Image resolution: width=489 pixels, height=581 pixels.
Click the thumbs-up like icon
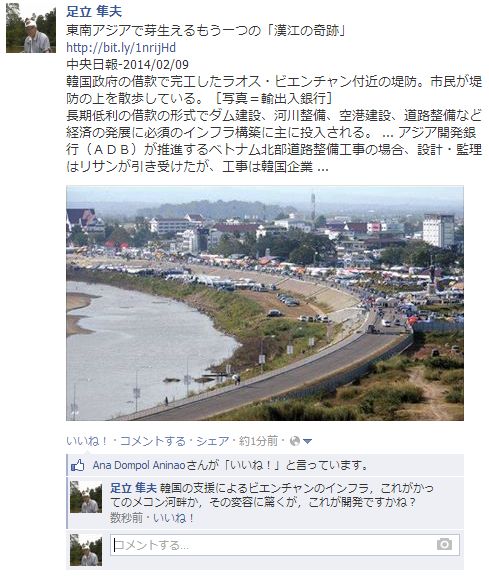click(x=78, y=465)
